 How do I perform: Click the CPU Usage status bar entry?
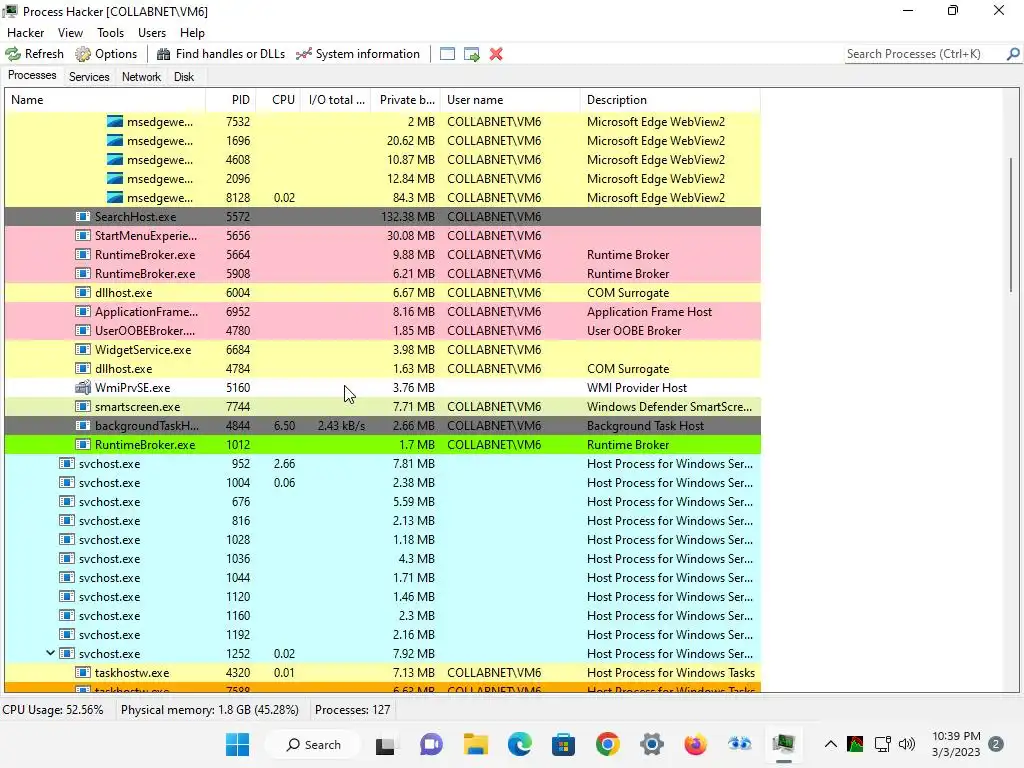[53, 710]
